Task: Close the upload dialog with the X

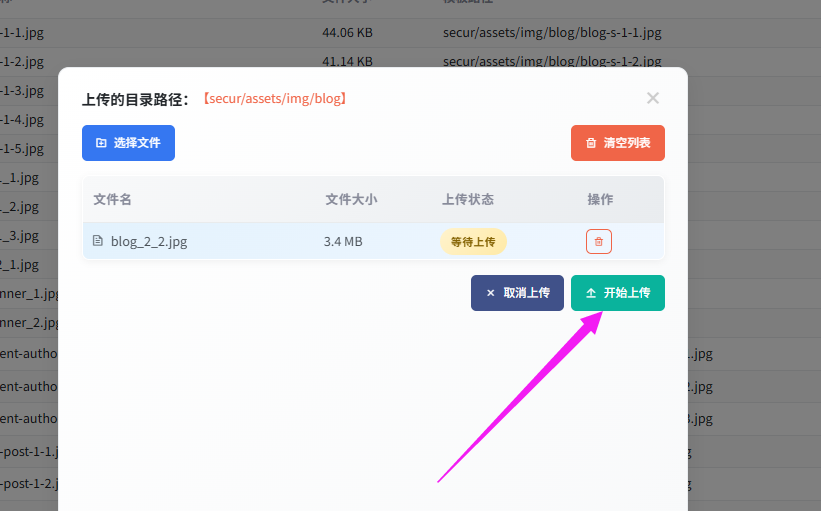Action: click(x=653, y=98)
